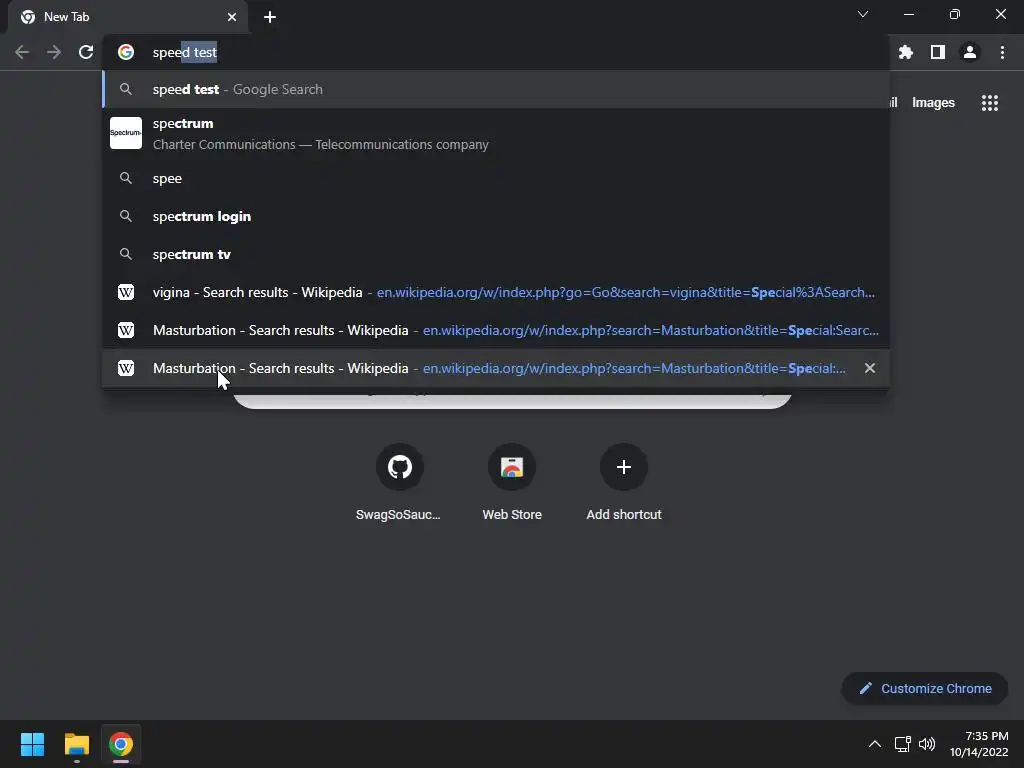Click the forward navigation arrow
1024x768 pixels.
(x=54, y=52)
